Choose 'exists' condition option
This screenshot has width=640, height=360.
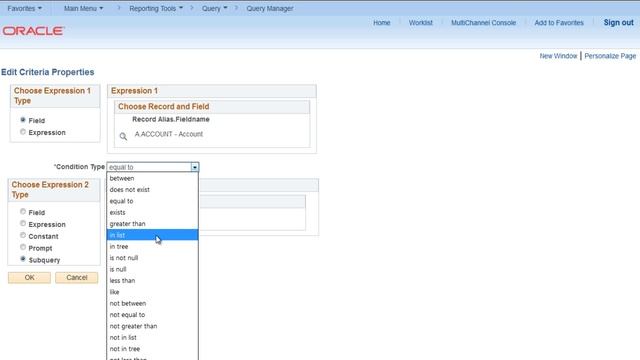(153, 213)
